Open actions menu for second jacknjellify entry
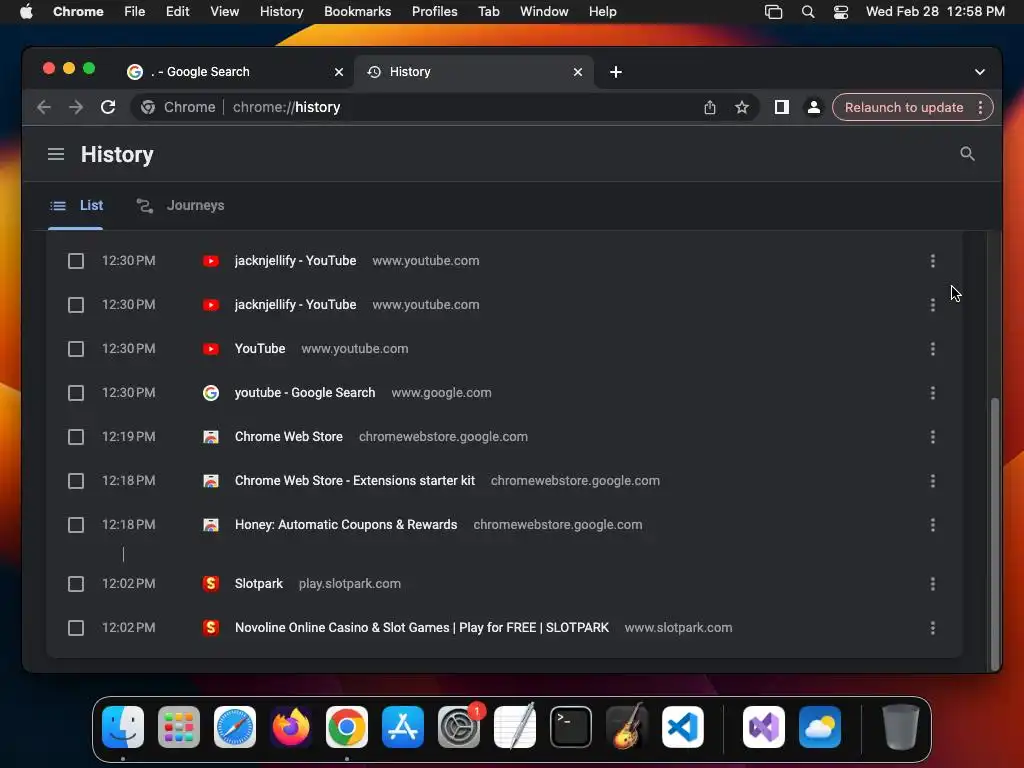This screenshot has height=768, width=1024. point(933,305)
